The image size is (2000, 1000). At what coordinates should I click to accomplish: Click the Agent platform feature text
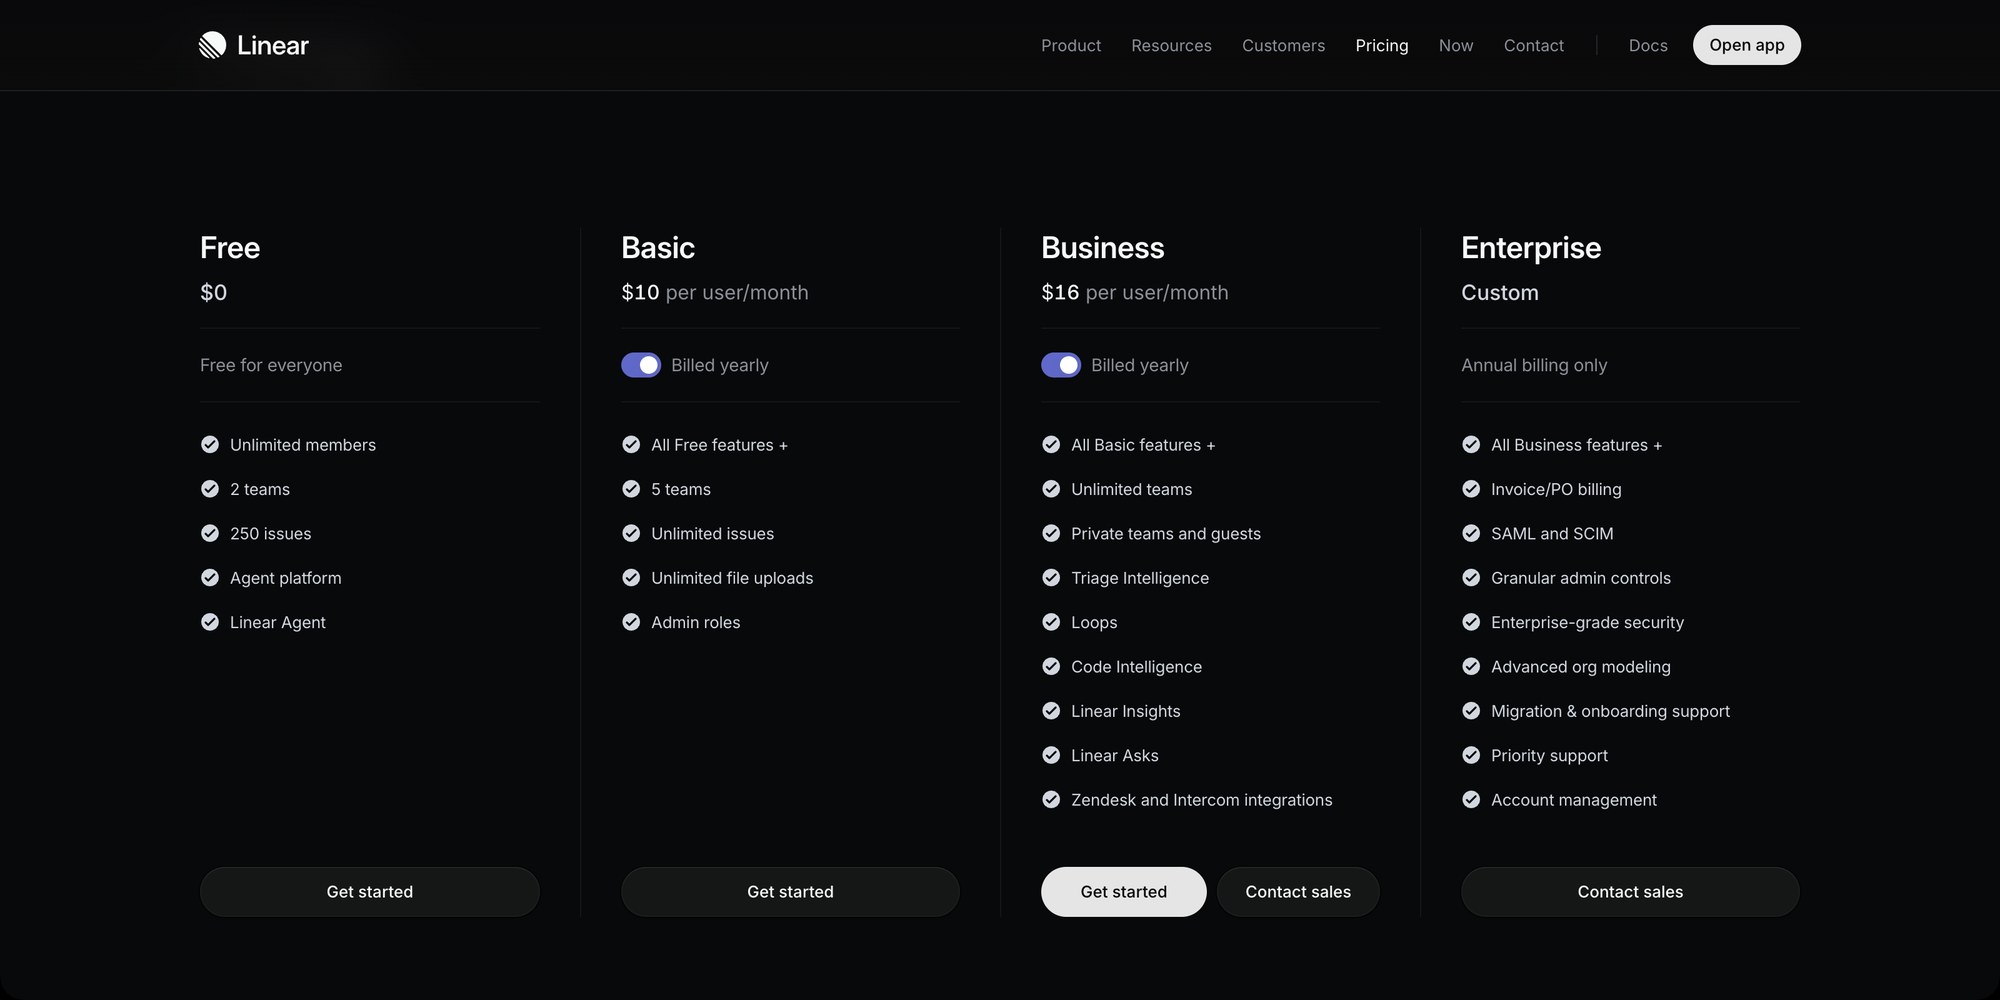pyautogui.click(x=286, y=578)
